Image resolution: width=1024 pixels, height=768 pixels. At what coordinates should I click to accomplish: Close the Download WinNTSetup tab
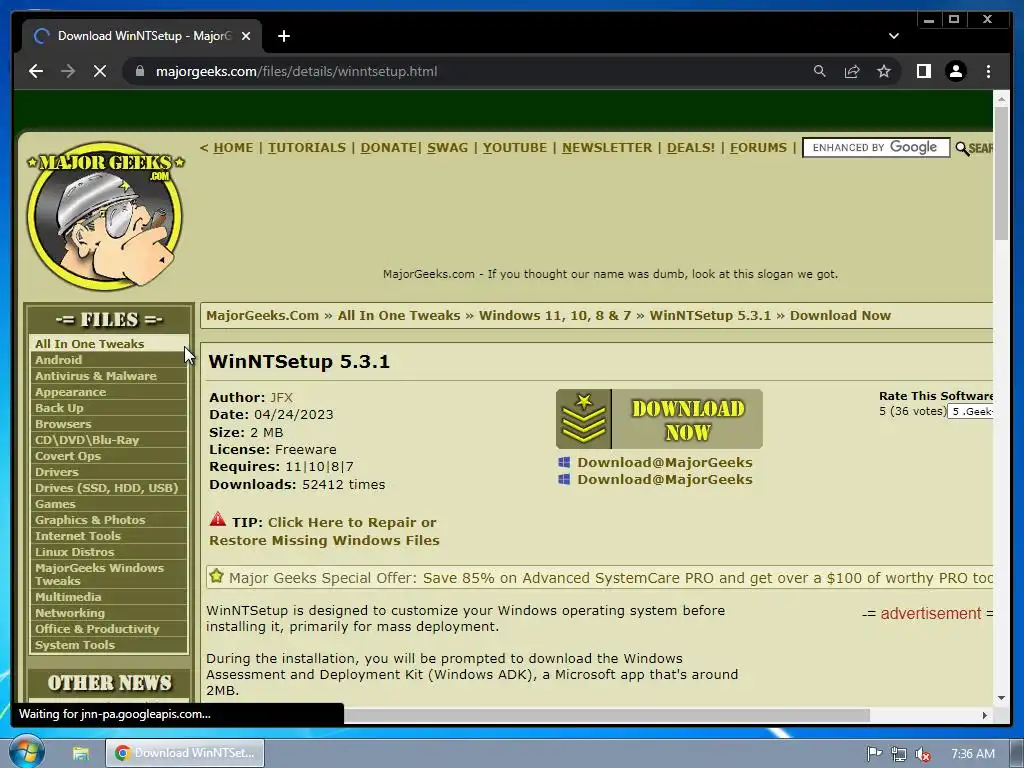pyautogui.click(x=246, y=36)
